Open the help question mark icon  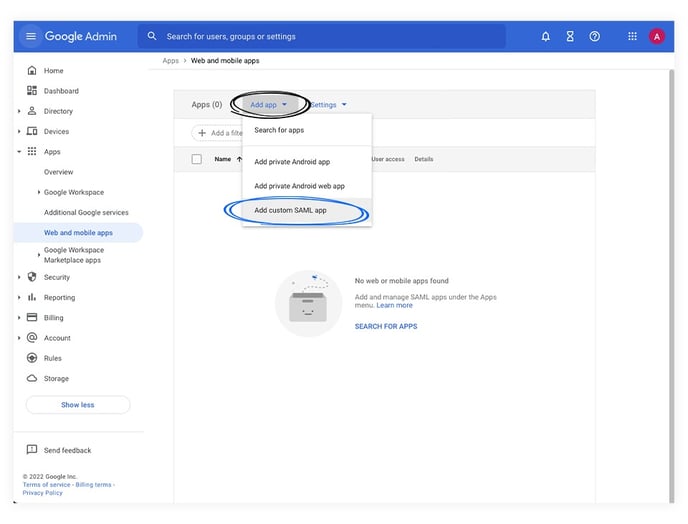click(595, 36)
